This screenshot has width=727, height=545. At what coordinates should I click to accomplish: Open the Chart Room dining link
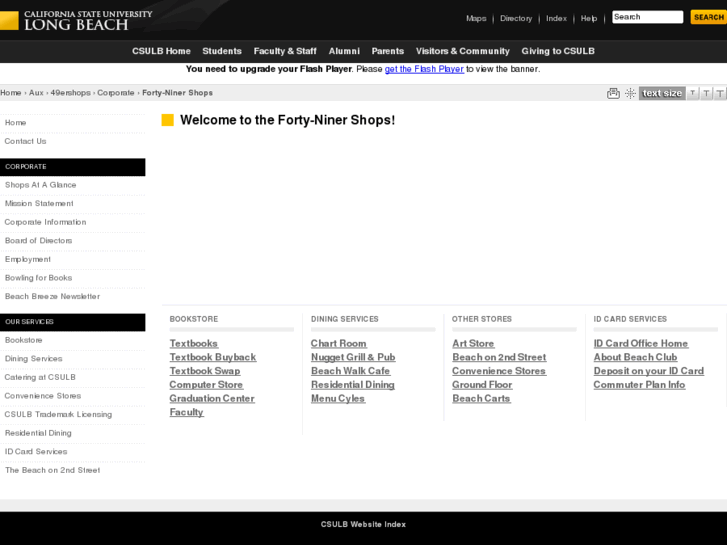tap(339, 344)
